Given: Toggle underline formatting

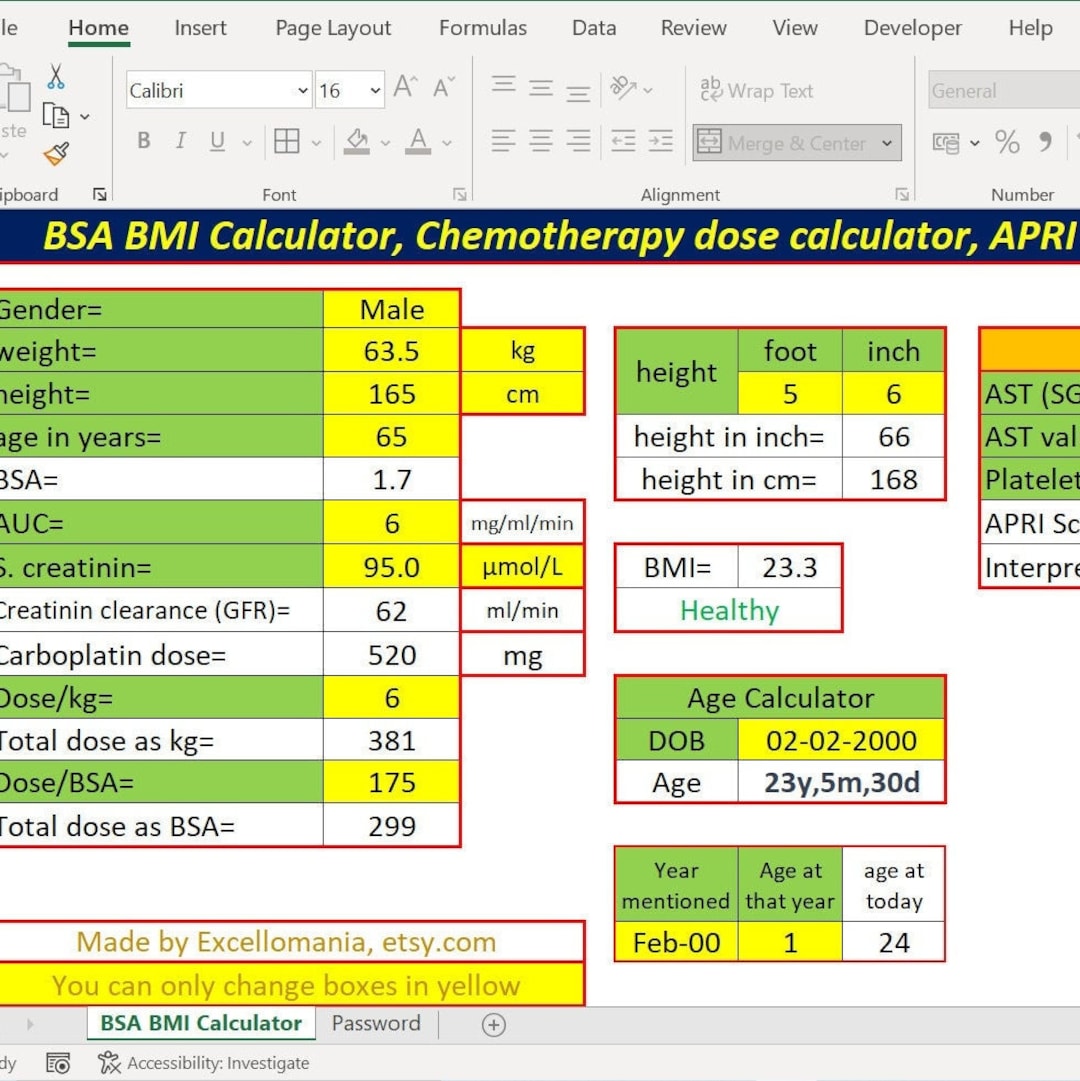Looking at the screenshot, I should [x=216, y=141].
